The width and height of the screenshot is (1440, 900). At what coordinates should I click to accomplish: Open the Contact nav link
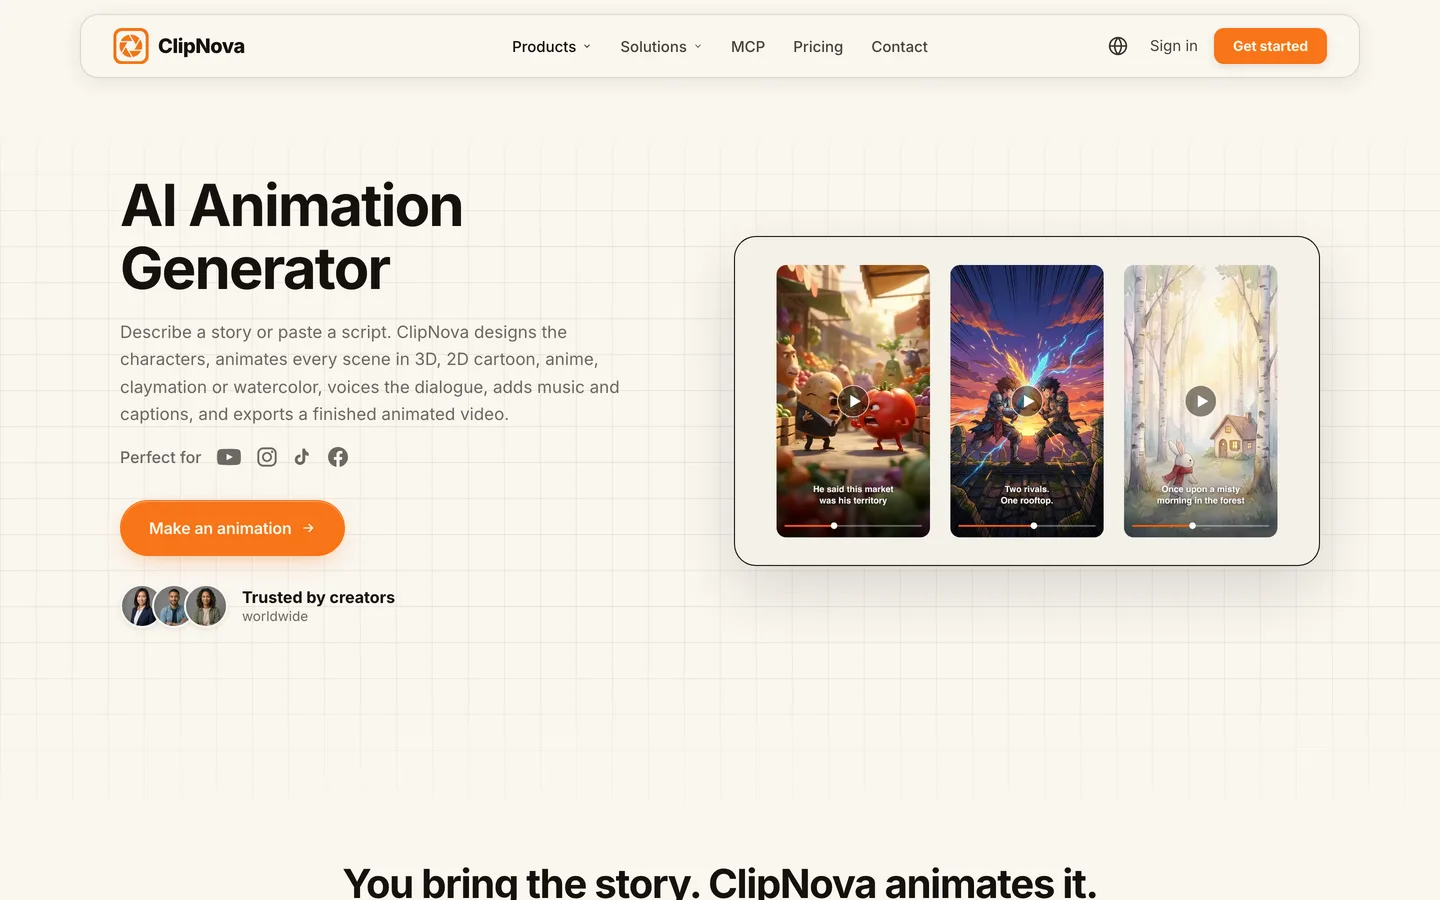click(899, 47)
